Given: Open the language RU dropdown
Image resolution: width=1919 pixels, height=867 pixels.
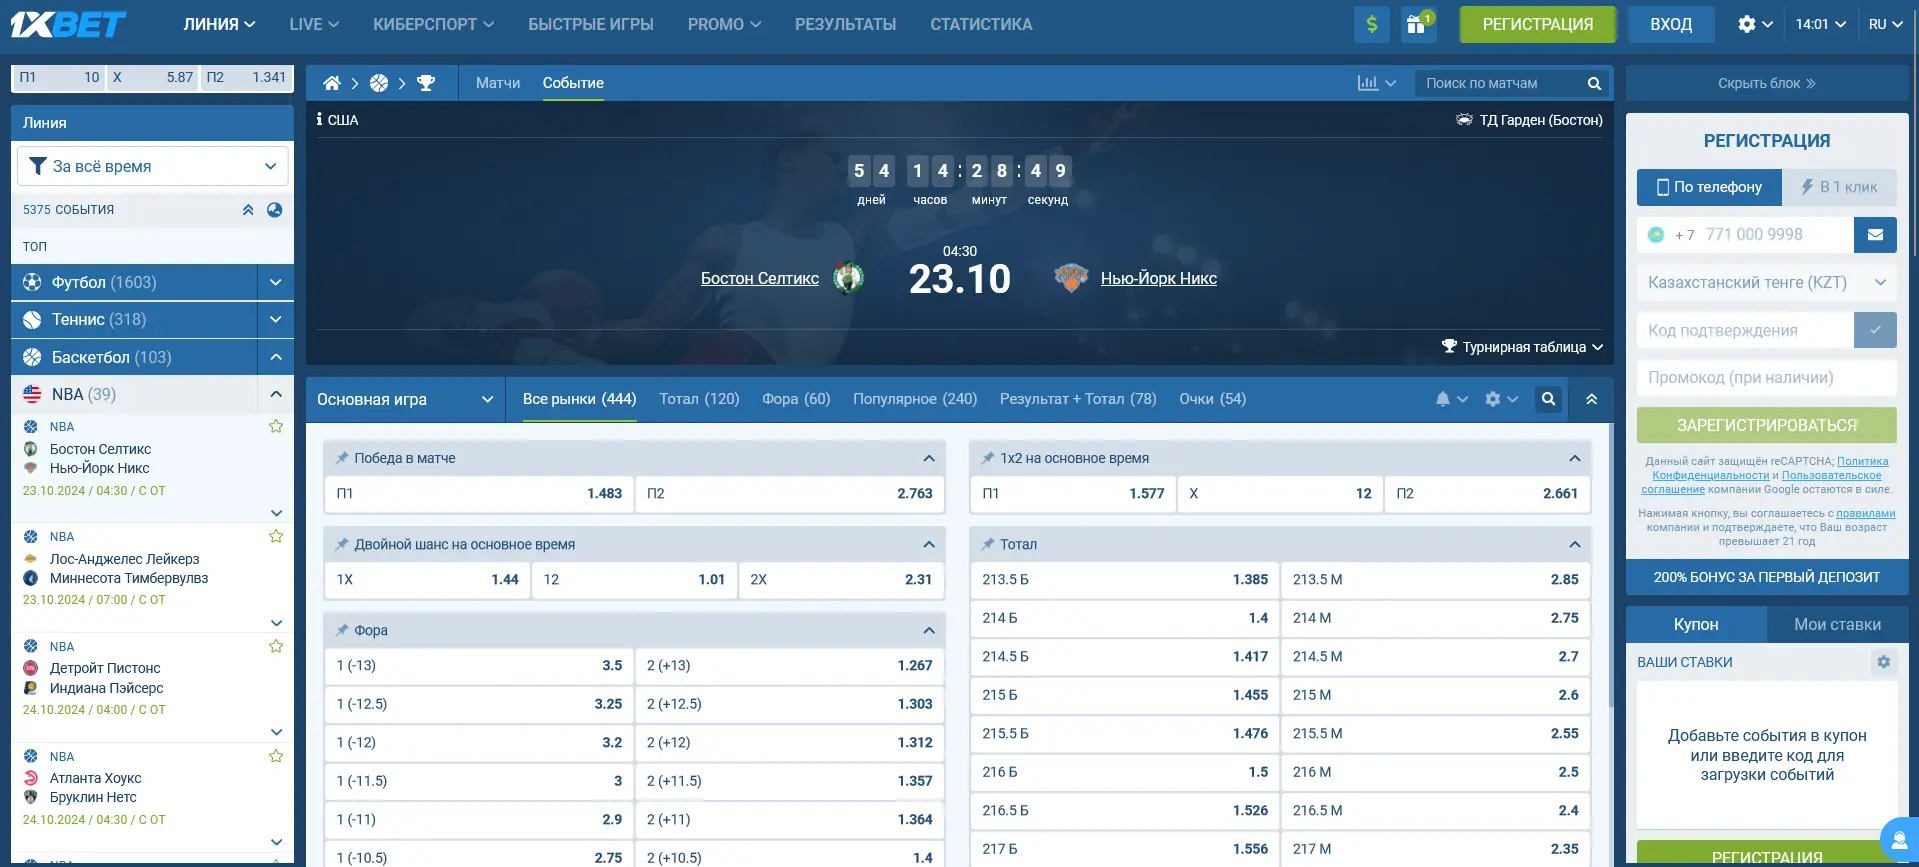Looking at the screenshot, I should [1885, 24].
